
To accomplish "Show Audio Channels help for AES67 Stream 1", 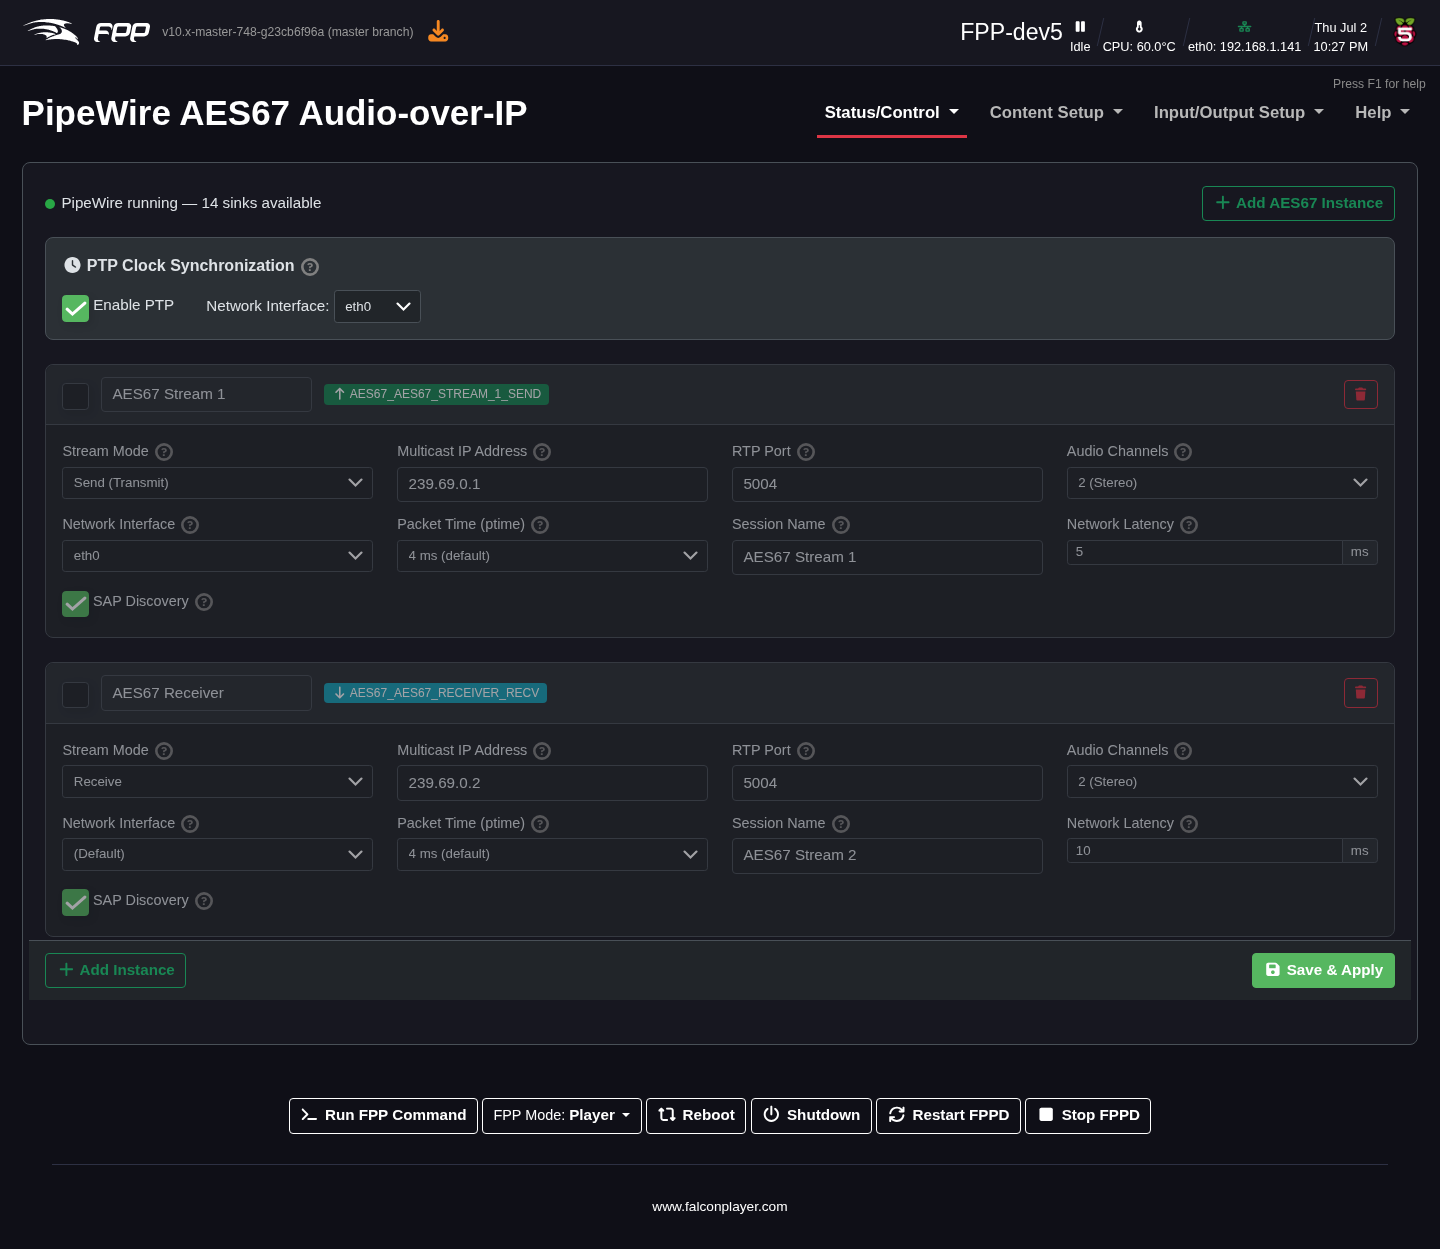I will click(x=1183, y=452).
